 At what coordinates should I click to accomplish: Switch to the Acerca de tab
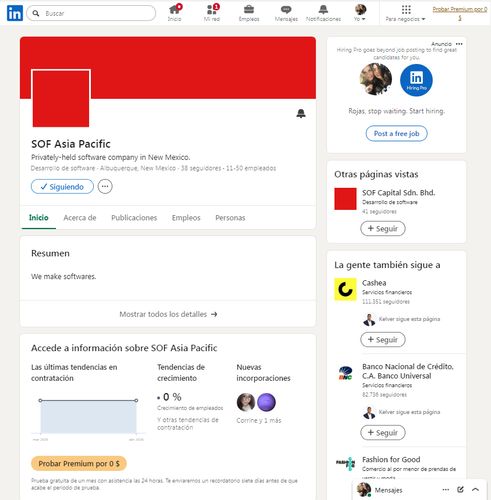tap(80, 218)
